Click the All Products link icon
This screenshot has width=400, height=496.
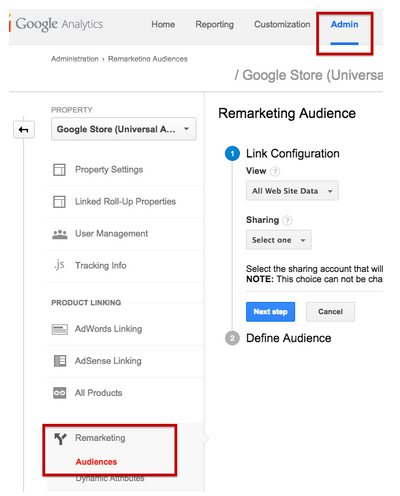coord(60,393)
